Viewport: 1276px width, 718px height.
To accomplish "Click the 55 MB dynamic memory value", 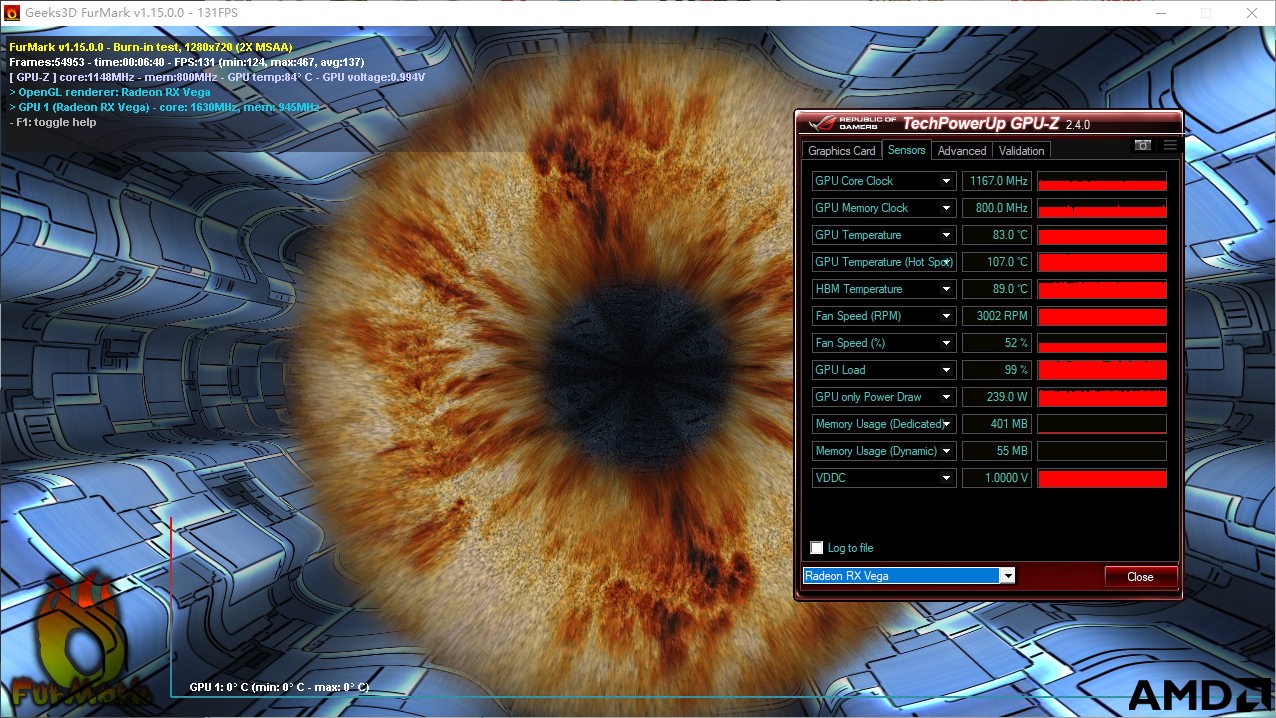I will (996, 451).
